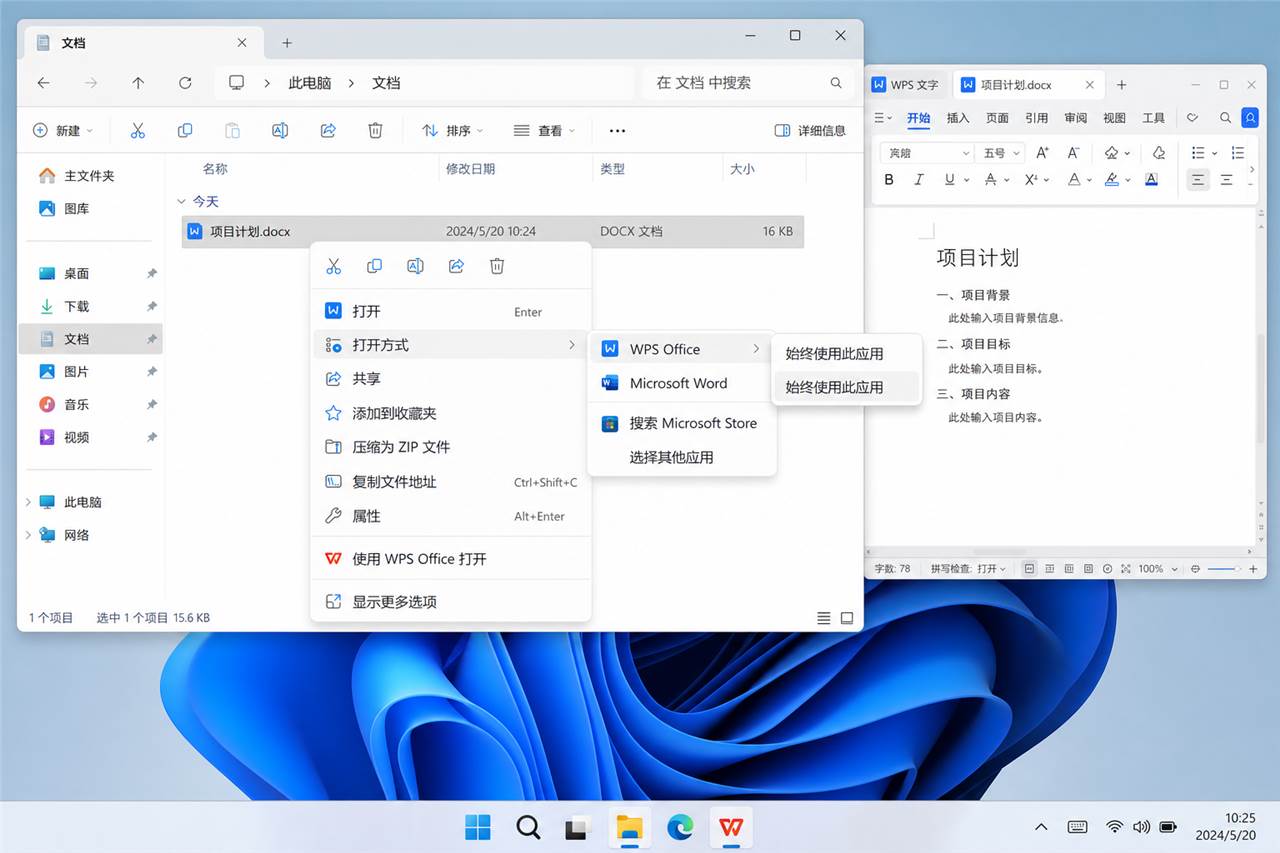Go back in Explorer navigation

pos(43,83)
